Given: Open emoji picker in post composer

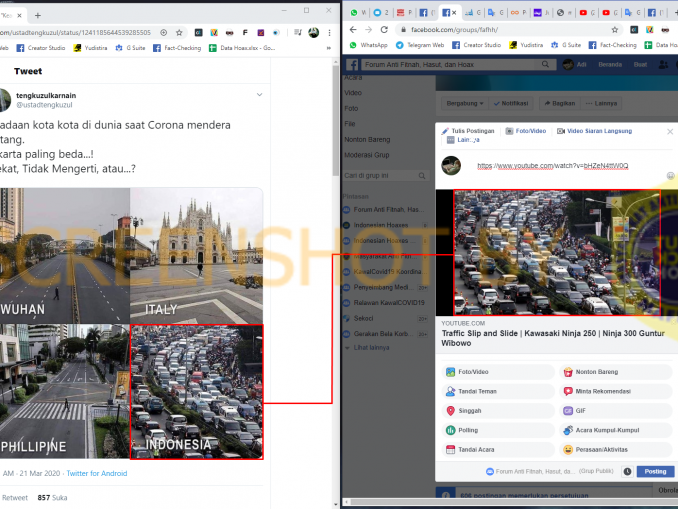Looking at the screenshot, I should tap(670, 176).
